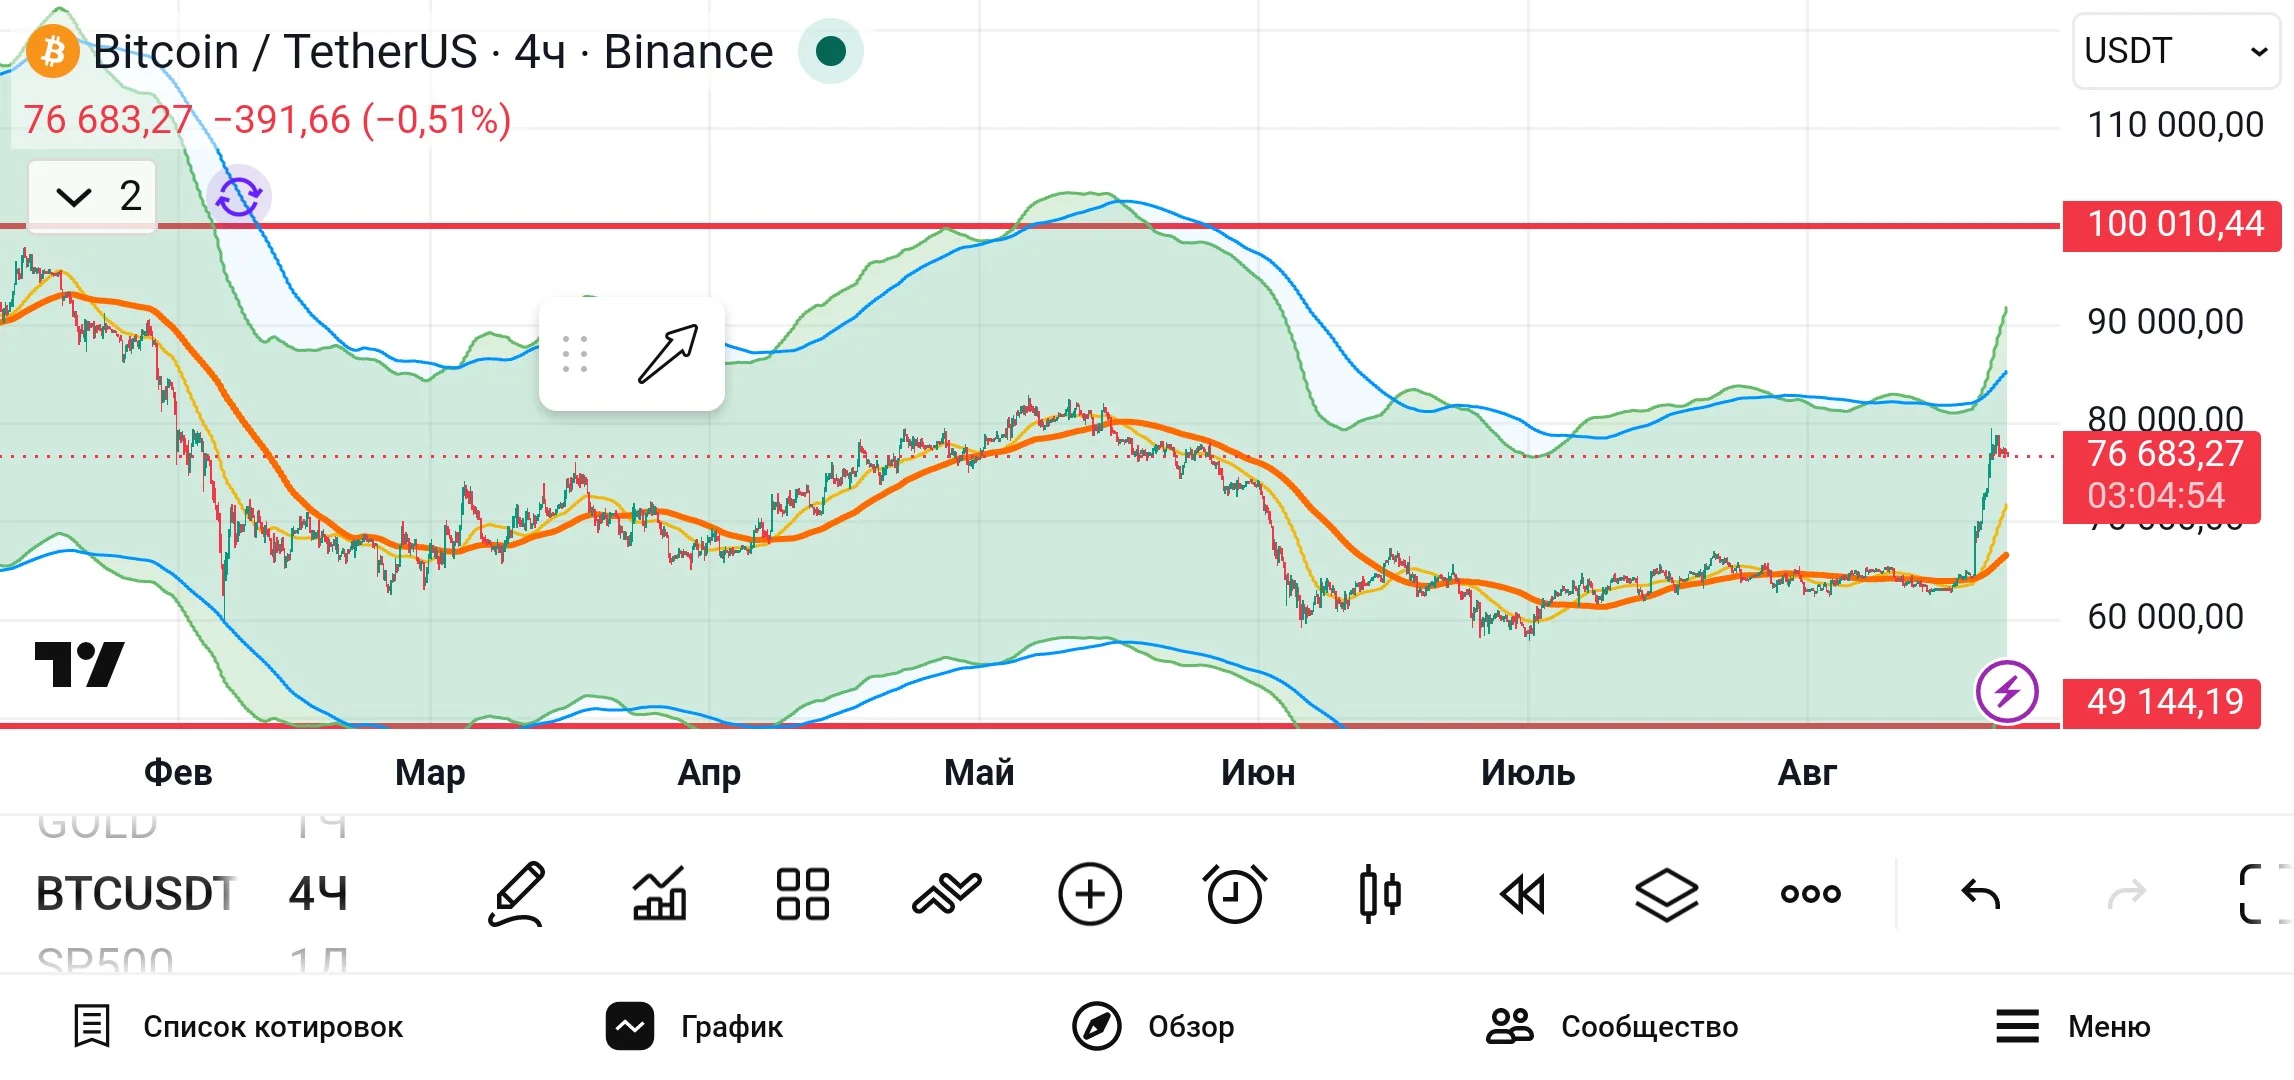Select the arrow drawing tool on the floating toolbar
The height and width of the screenshot is (1080, 2294).
coord(667,354)
